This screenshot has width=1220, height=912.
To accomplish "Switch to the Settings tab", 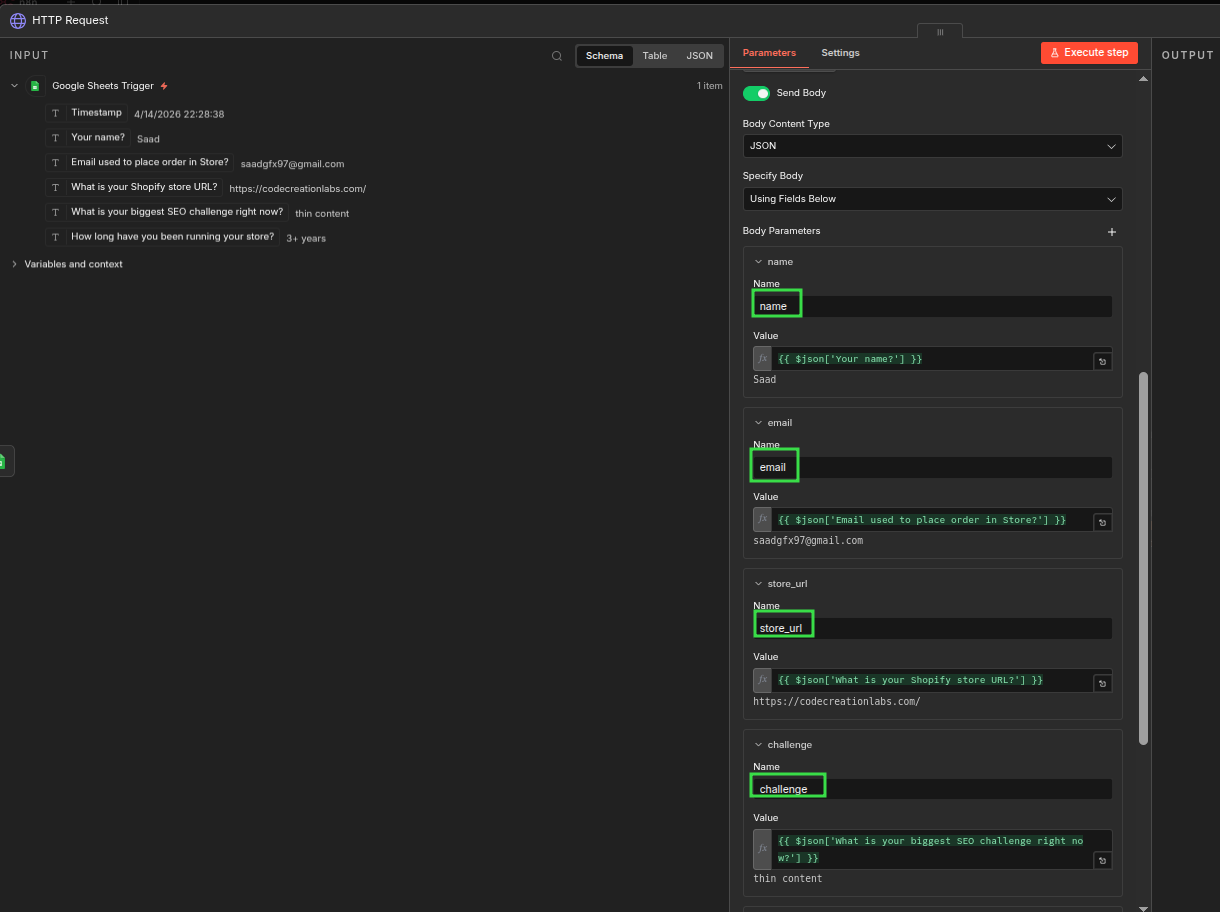I will tap(840, 53).
